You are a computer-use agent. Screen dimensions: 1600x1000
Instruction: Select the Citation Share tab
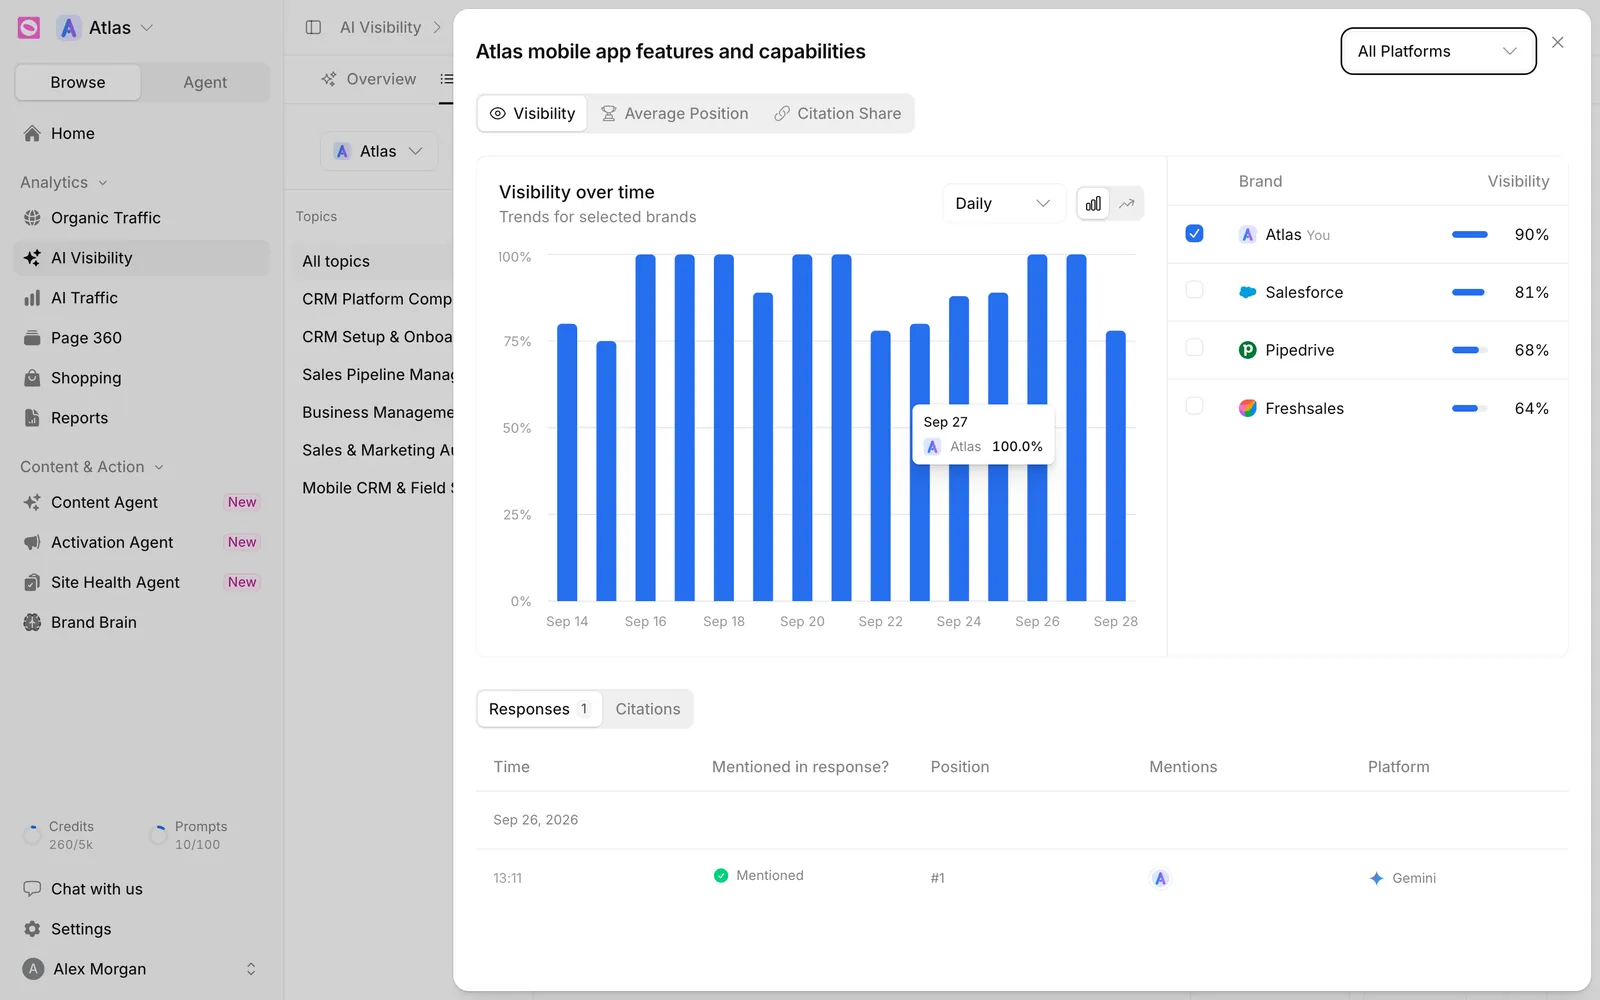pyautogui.click(x=838, y=113)
